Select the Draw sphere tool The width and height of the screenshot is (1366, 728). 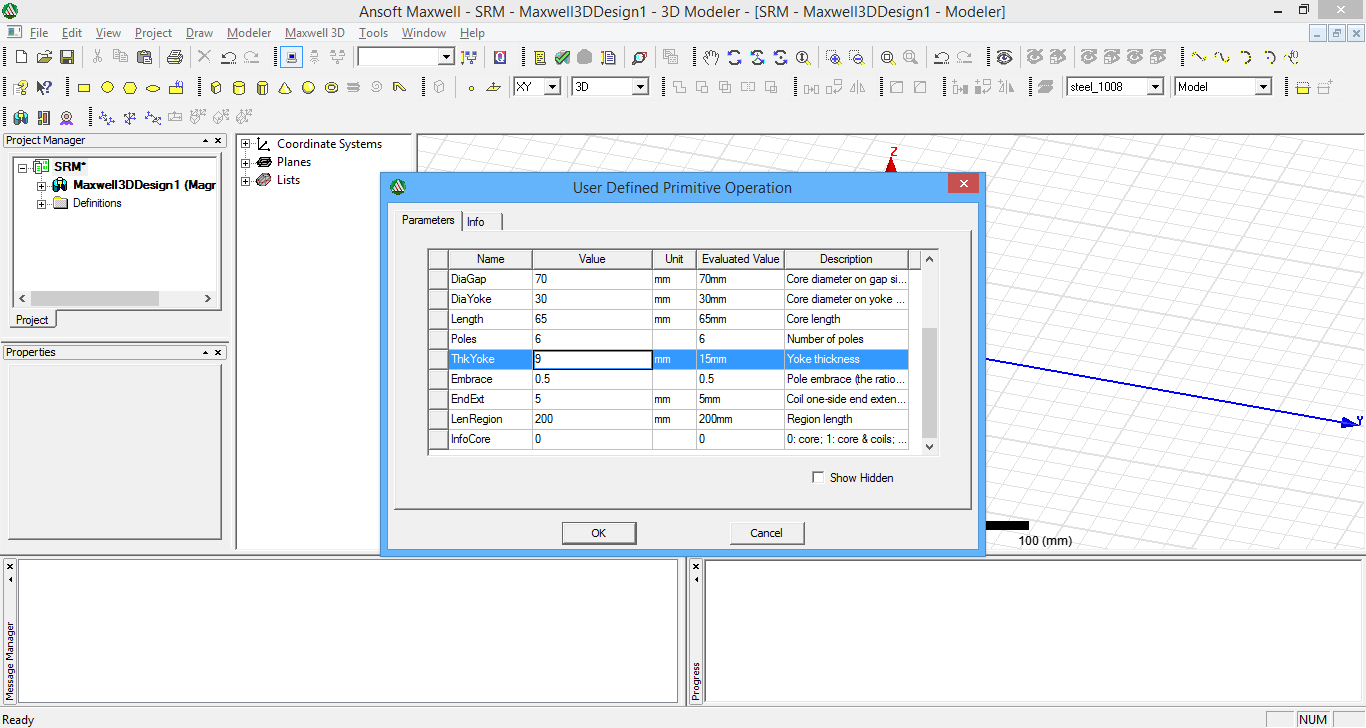(x=308, y=87)
